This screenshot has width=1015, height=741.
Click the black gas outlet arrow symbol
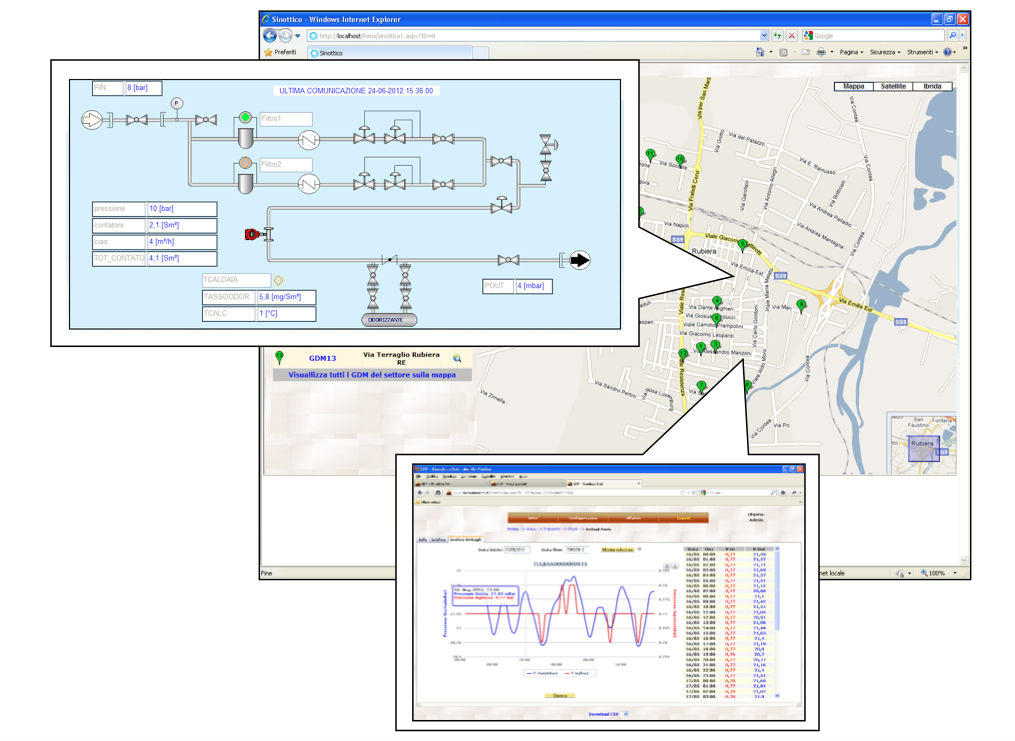(579, 260)
